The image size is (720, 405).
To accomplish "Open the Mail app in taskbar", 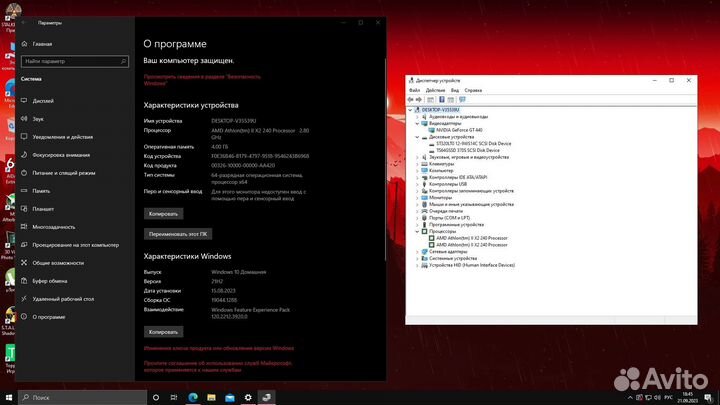I will [230, 397].
